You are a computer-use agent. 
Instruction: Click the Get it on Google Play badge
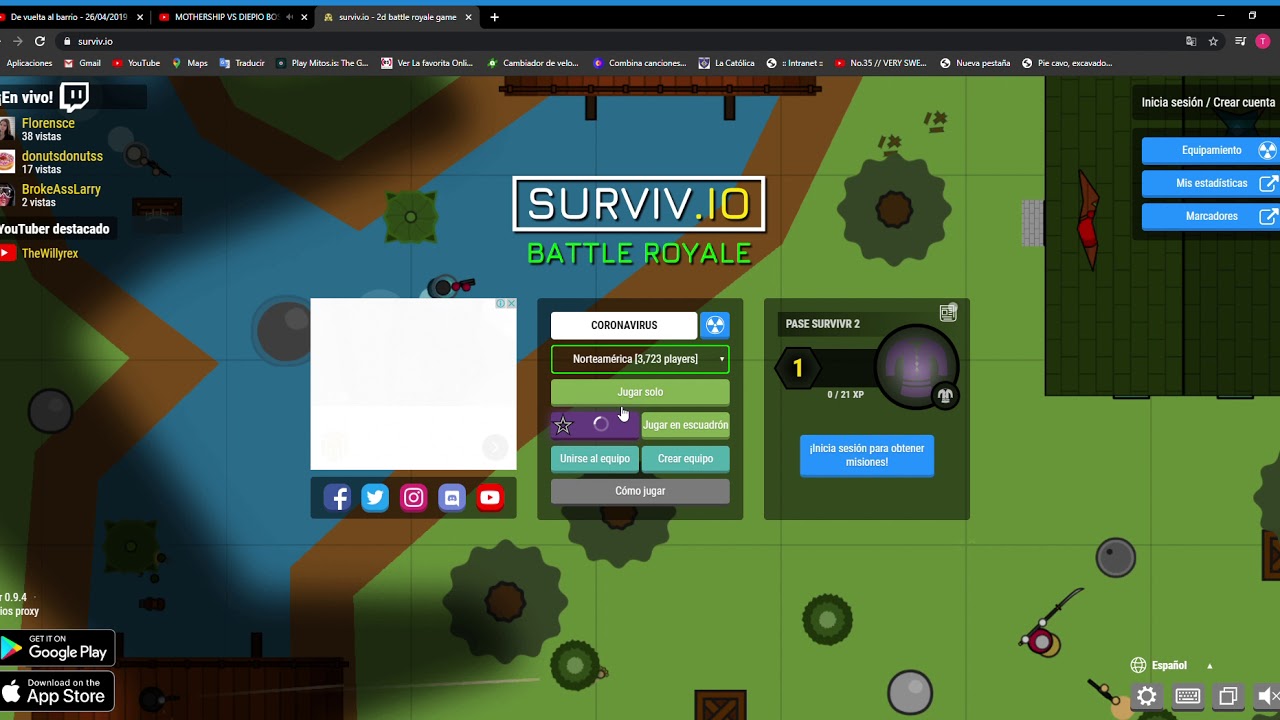point(57,648)
